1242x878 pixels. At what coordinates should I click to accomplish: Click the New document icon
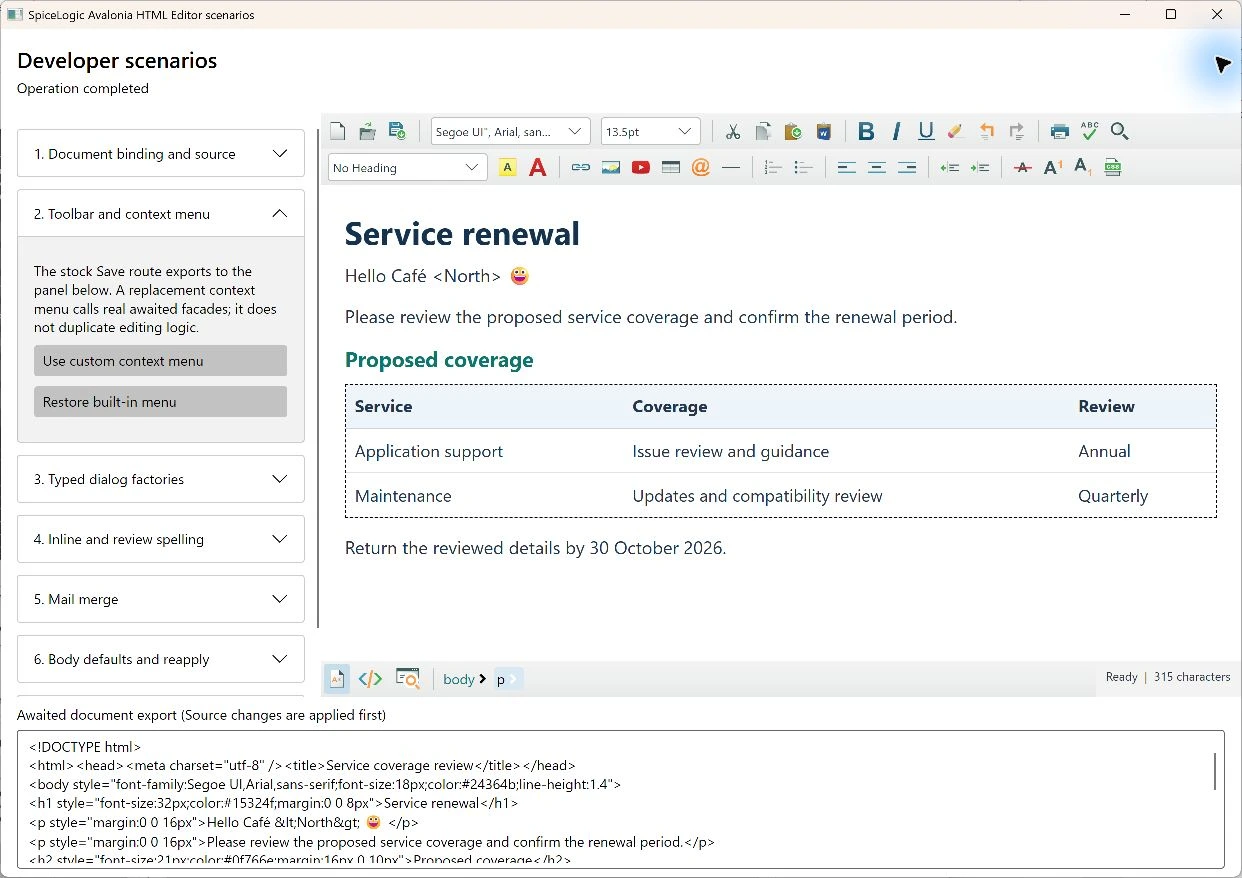click(338, 131)
